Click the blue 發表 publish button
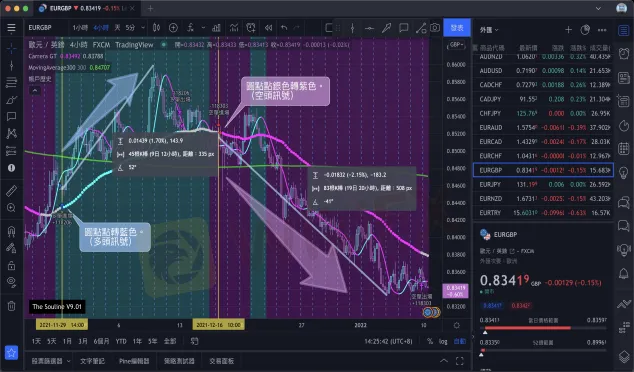Screen dimensions: 634x372 coord(457,27)
